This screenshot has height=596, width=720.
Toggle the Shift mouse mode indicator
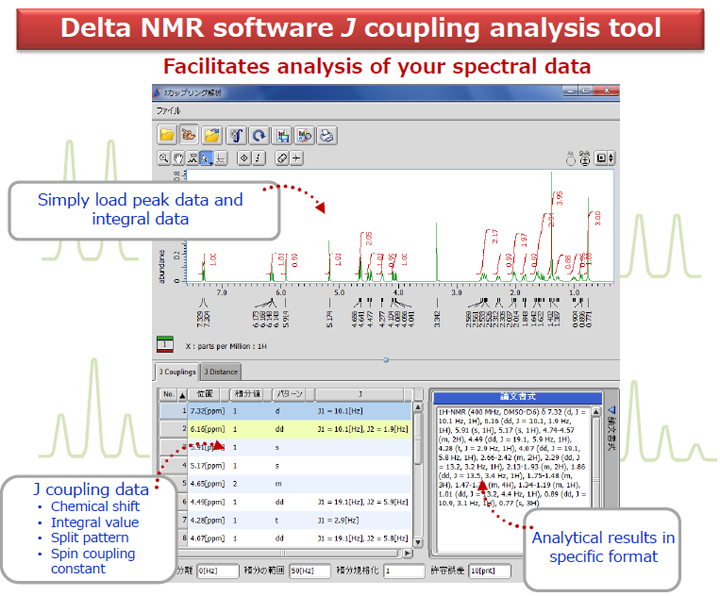585,158
